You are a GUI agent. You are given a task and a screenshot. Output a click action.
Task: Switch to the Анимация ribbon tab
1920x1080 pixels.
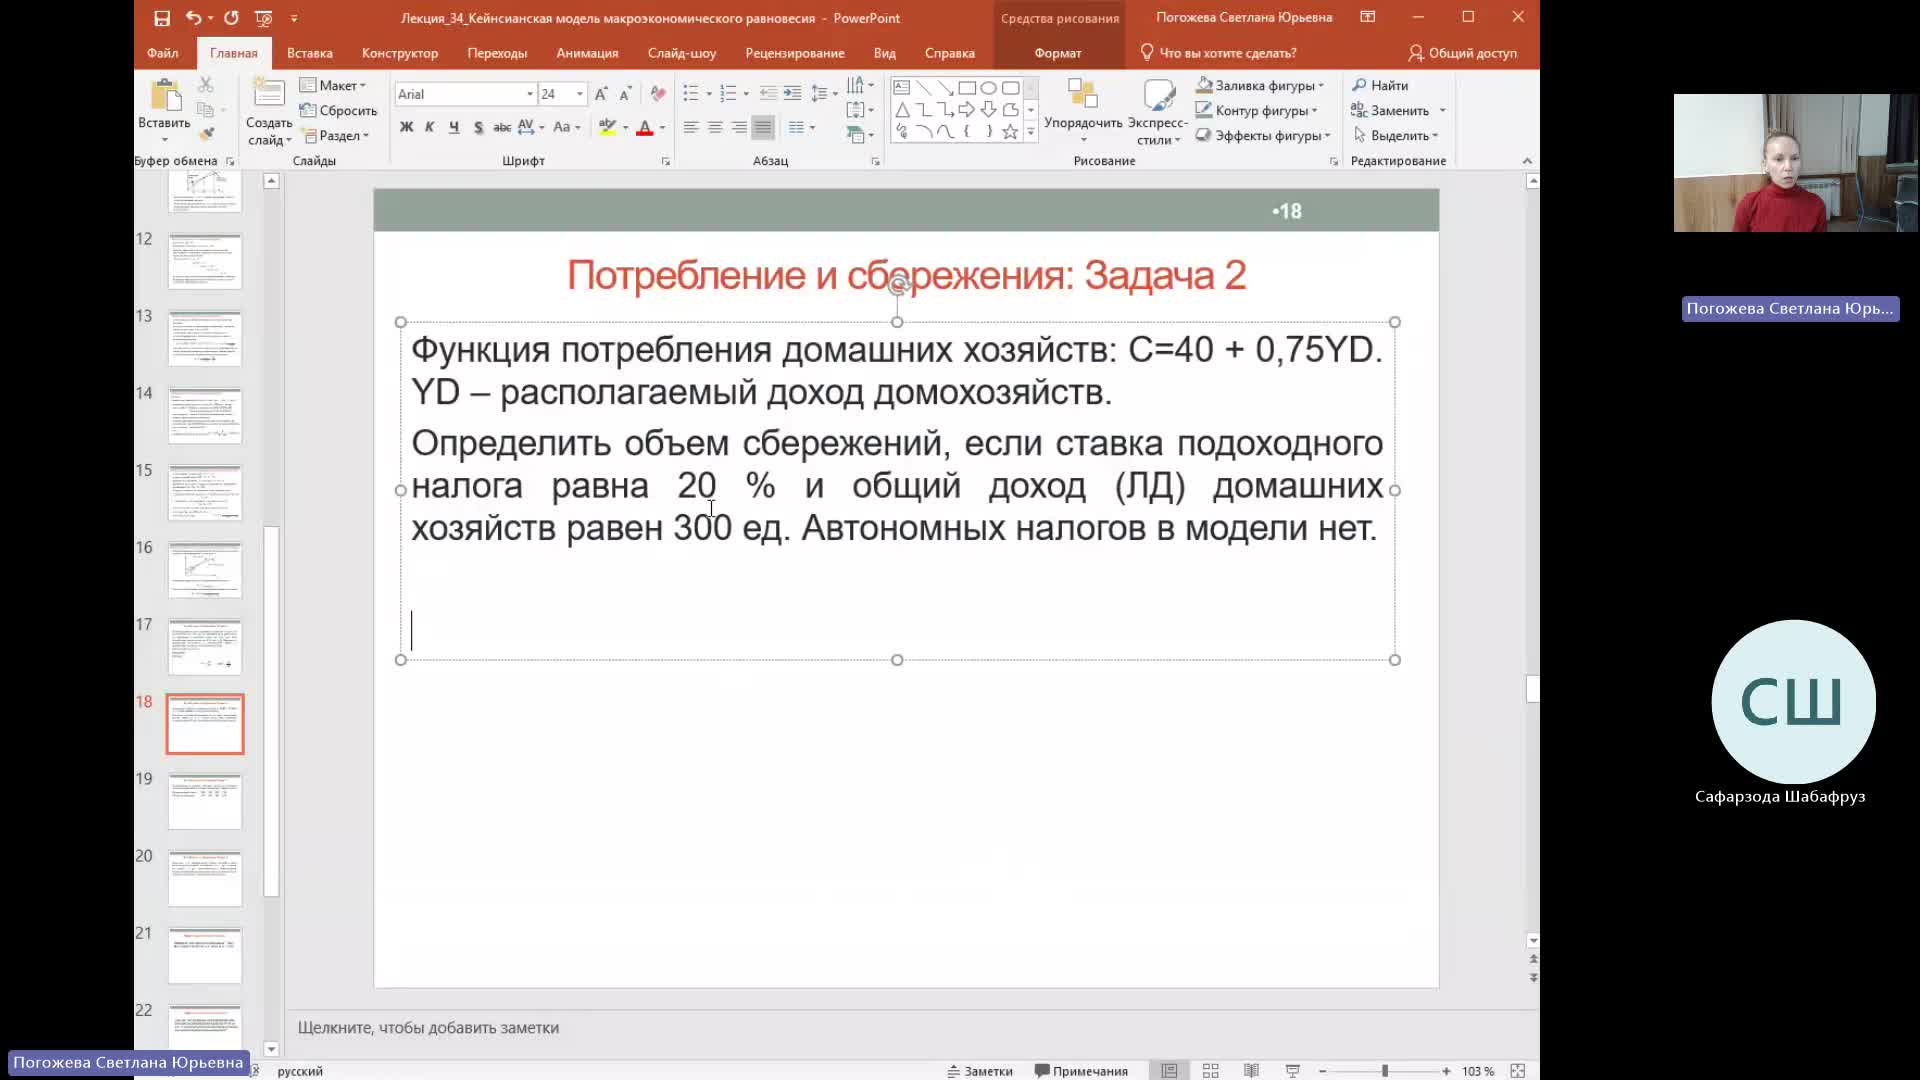coord(587,53)
